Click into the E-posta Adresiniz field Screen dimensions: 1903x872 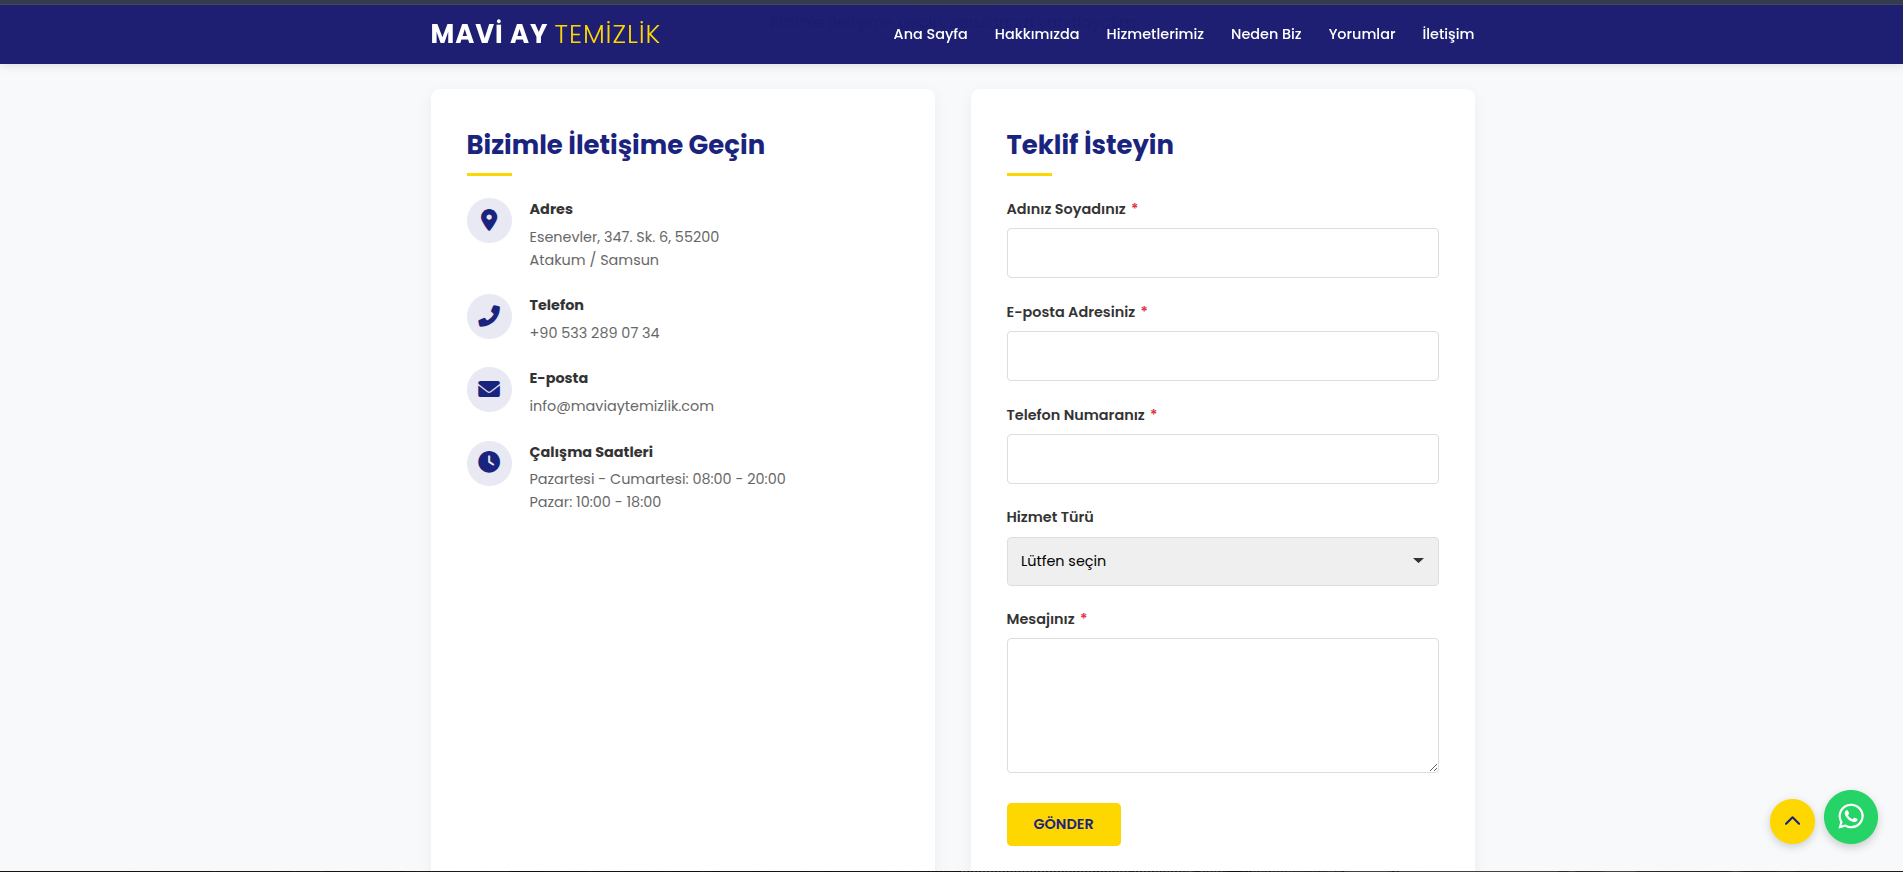[x=1222, y=356]
